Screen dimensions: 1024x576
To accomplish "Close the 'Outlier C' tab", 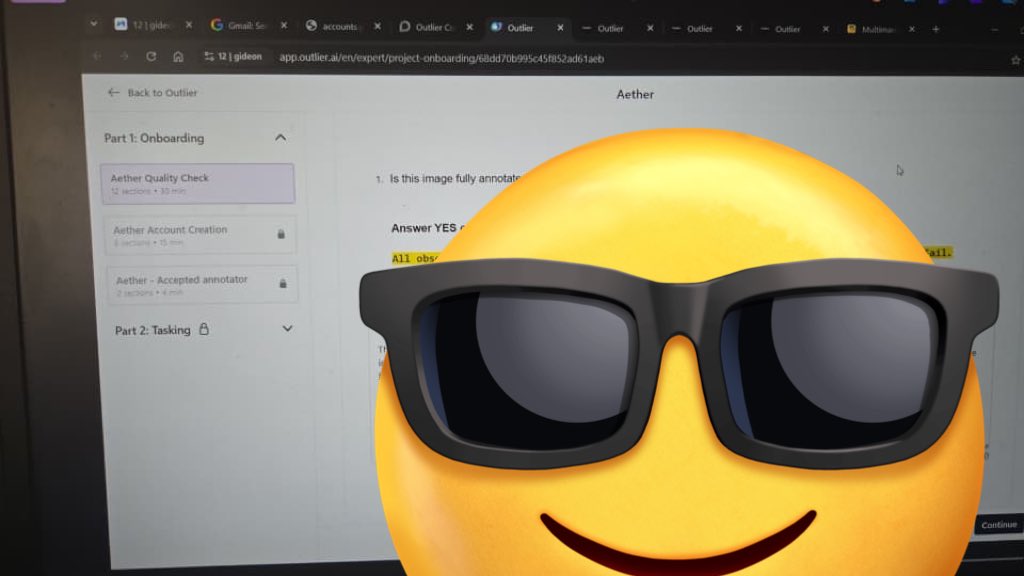I will (470, 27).
